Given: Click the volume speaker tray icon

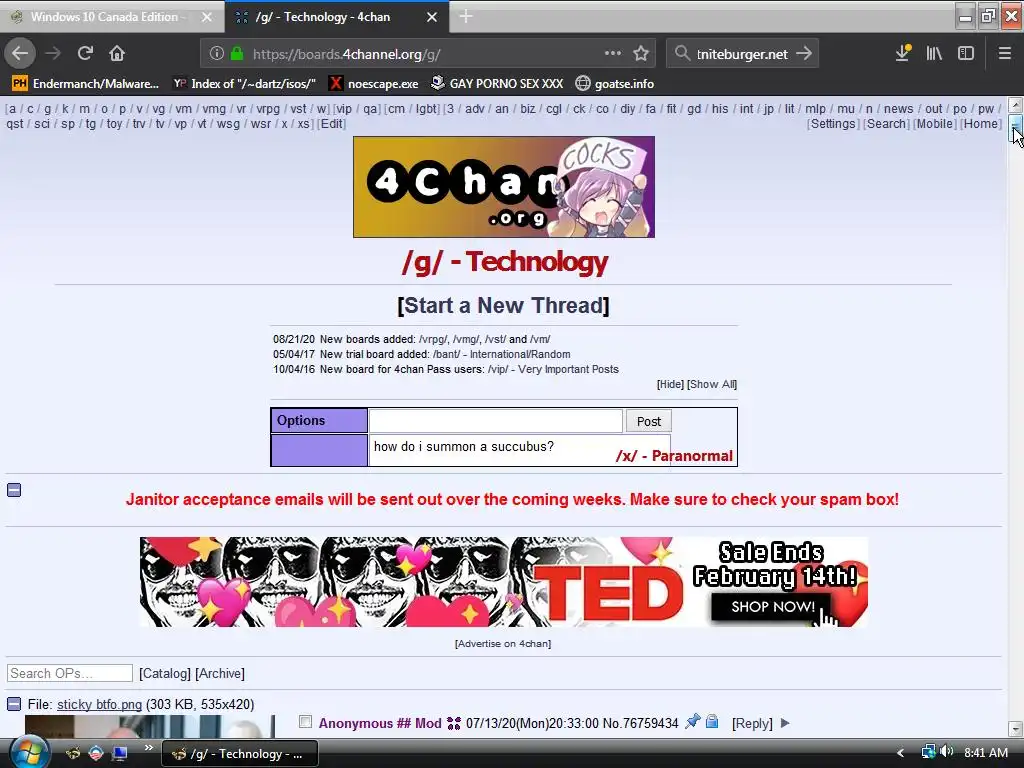Looking at the screenshot, I should tap(947, 752).
